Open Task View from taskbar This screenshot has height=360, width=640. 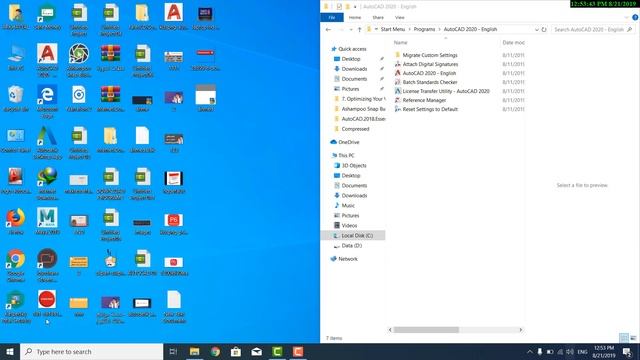173,351
